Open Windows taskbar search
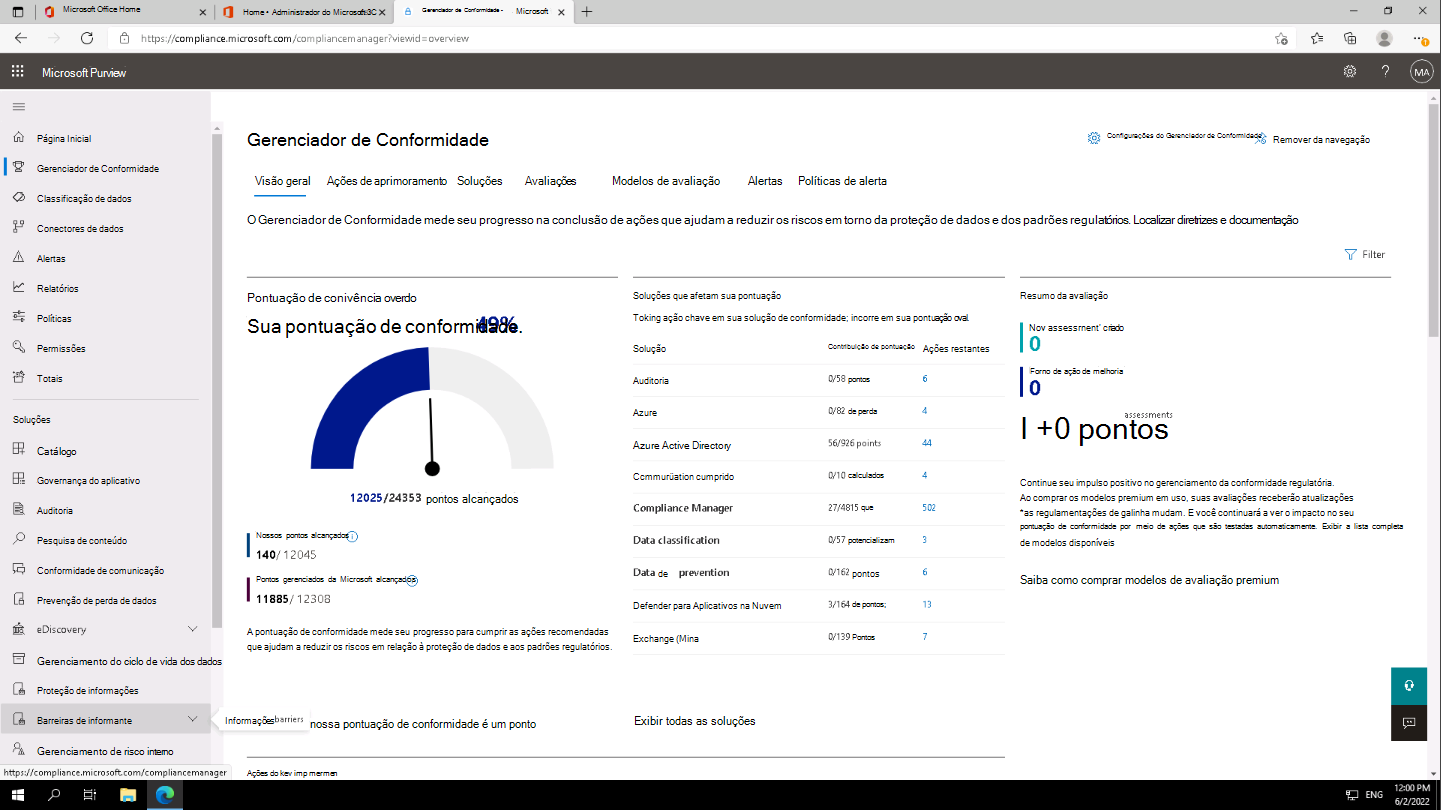 click(x=54, y=795)
